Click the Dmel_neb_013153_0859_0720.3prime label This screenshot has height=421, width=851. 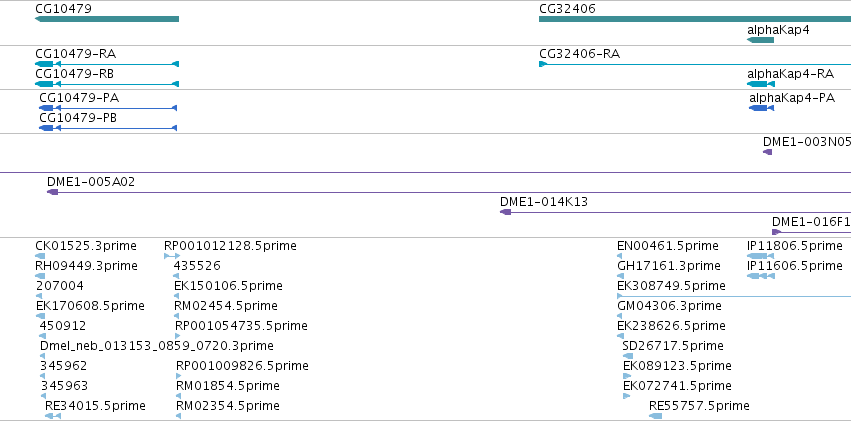157,346
